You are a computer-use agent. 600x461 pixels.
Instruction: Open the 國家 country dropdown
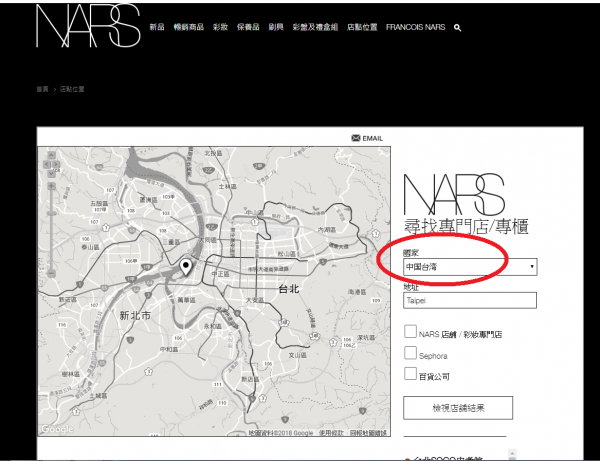point(470,267)
